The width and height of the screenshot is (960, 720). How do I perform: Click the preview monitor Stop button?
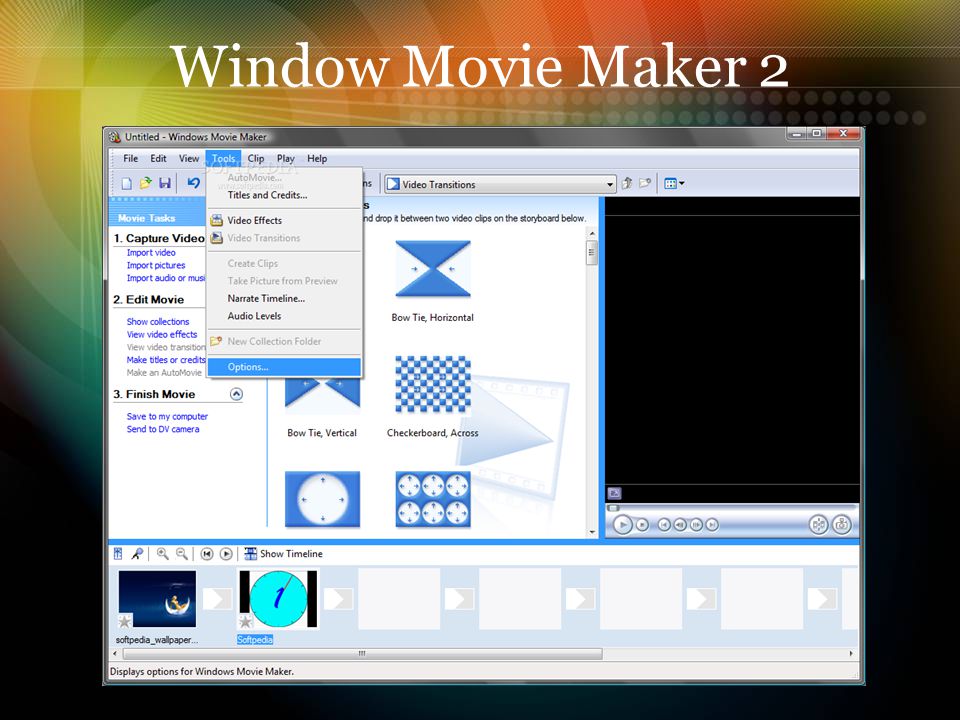642,525
